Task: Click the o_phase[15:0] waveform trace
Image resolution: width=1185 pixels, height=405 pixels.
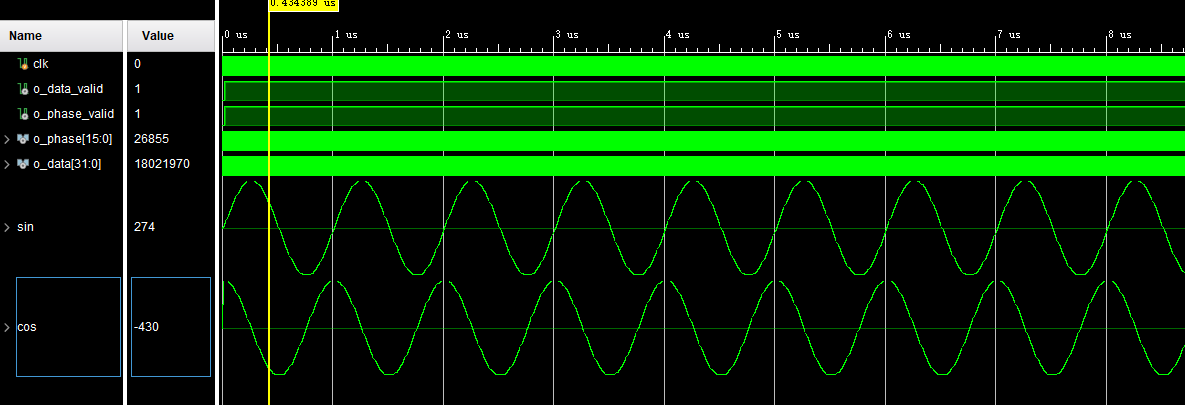Action: tap(704, 141)
